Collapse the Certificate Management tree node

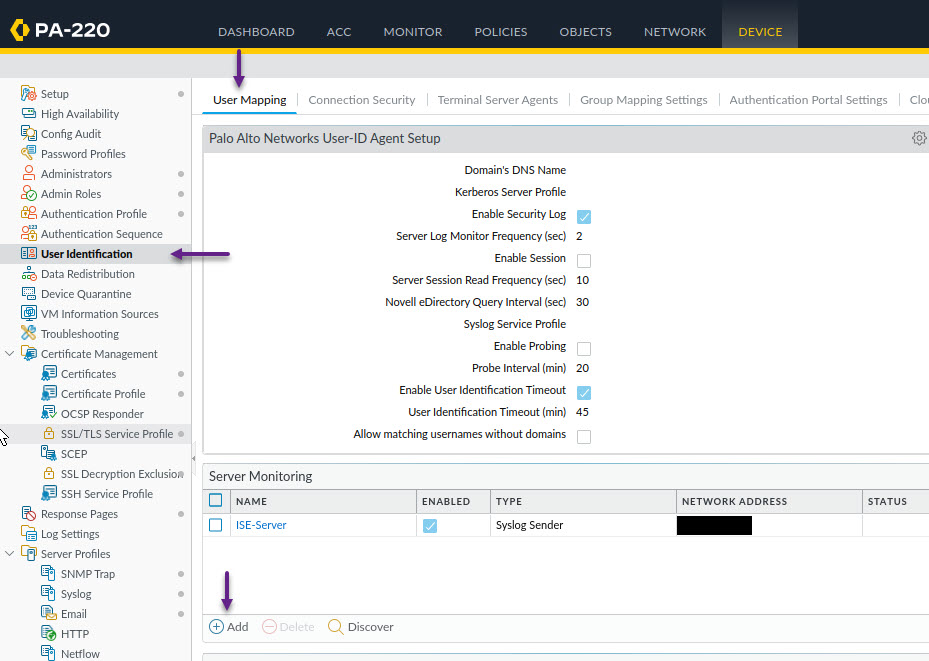[9, 354]
